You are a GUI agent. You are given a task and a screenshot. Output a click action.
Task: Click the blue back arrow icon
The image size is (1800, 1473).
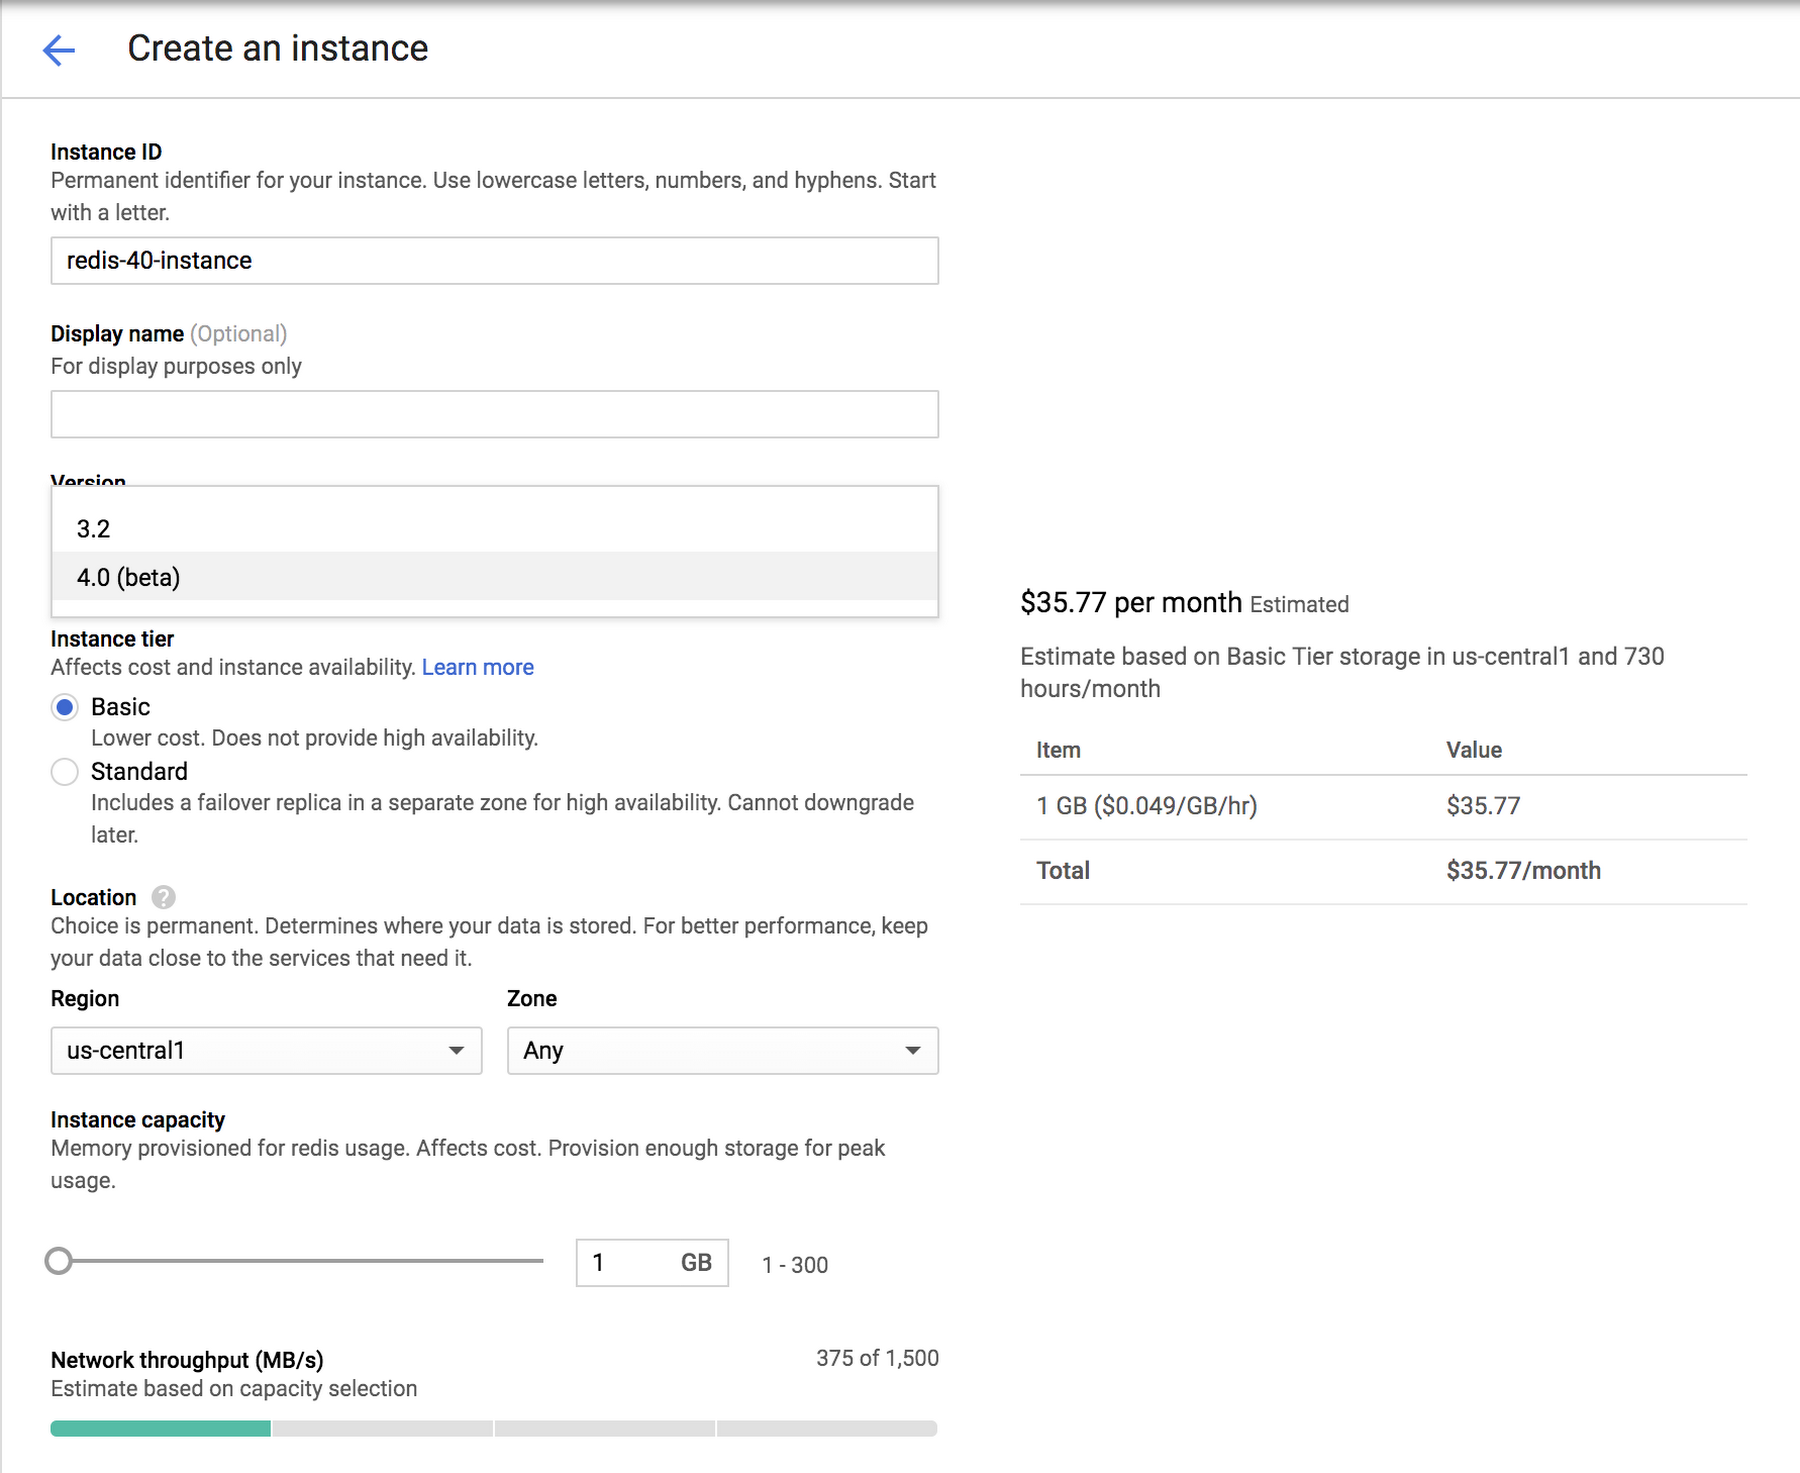[59, 50]
